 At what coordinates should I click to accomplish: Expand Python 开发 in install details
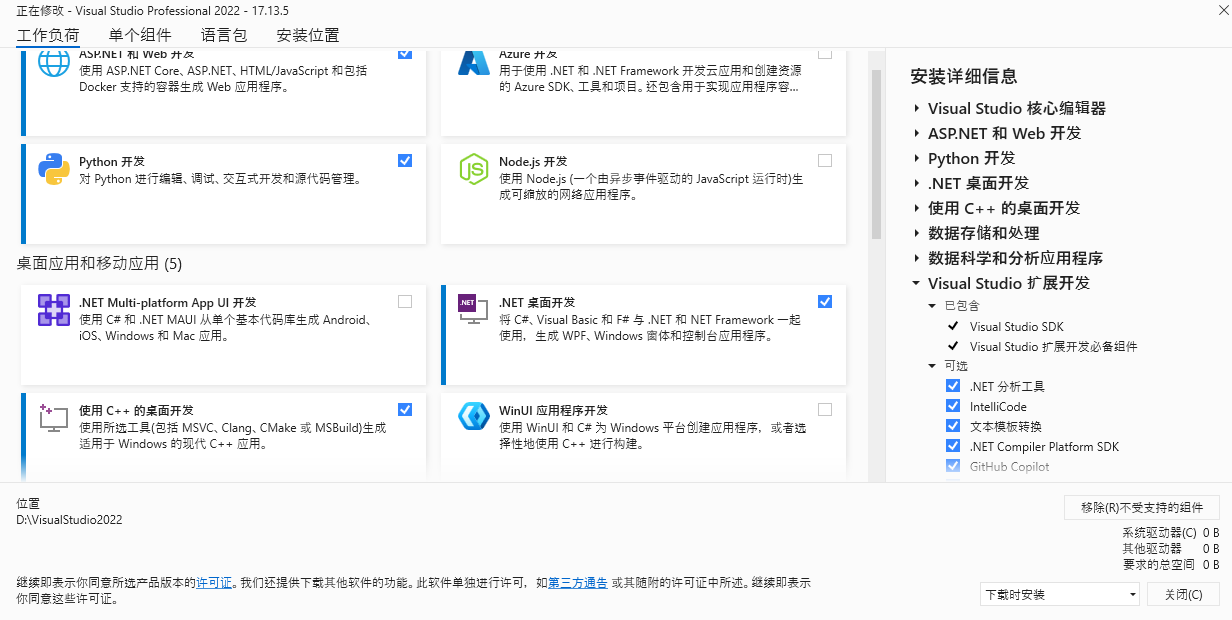(917, 158)
